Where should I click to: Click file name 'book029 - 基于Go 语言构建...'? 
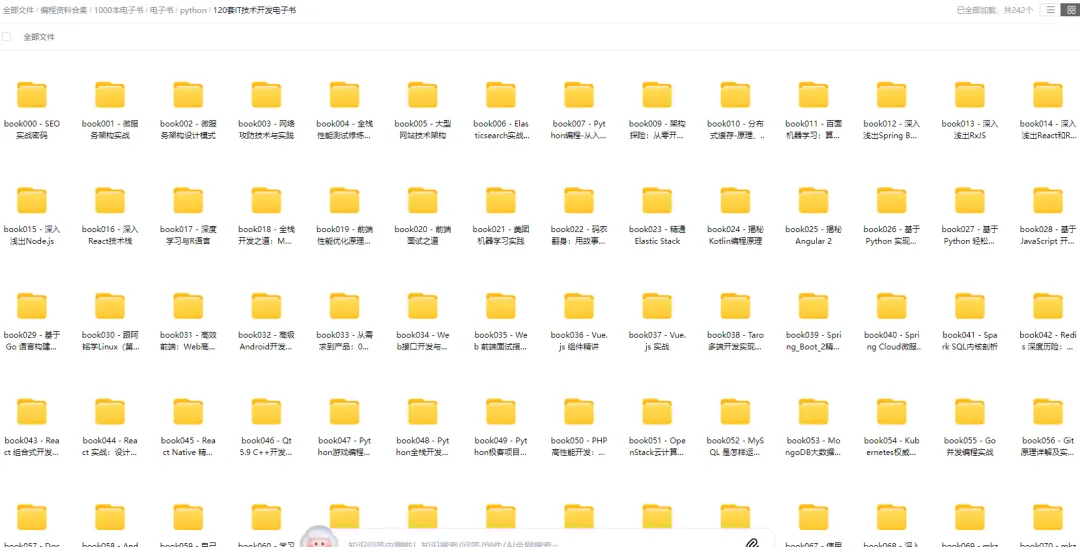32,340
